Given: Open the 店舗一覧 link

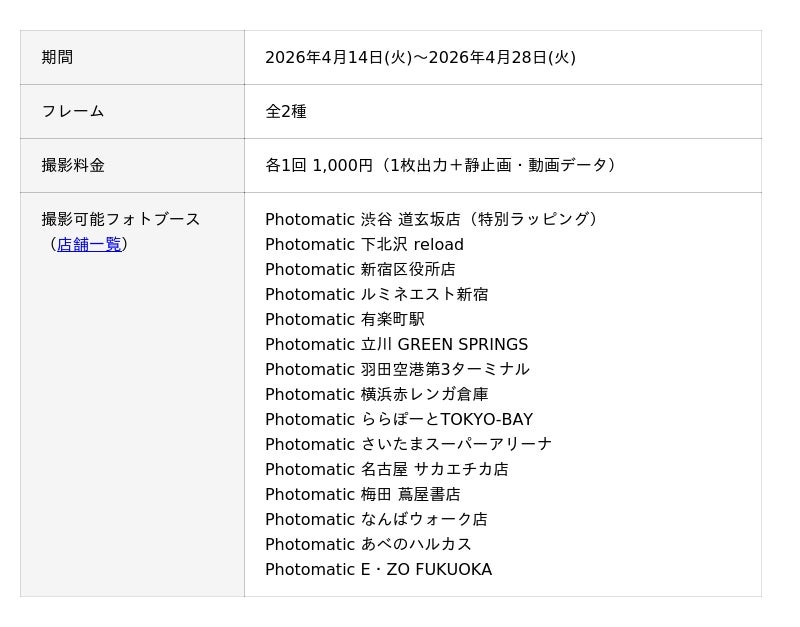Looking at the screenshot, I should coord(89,244).
